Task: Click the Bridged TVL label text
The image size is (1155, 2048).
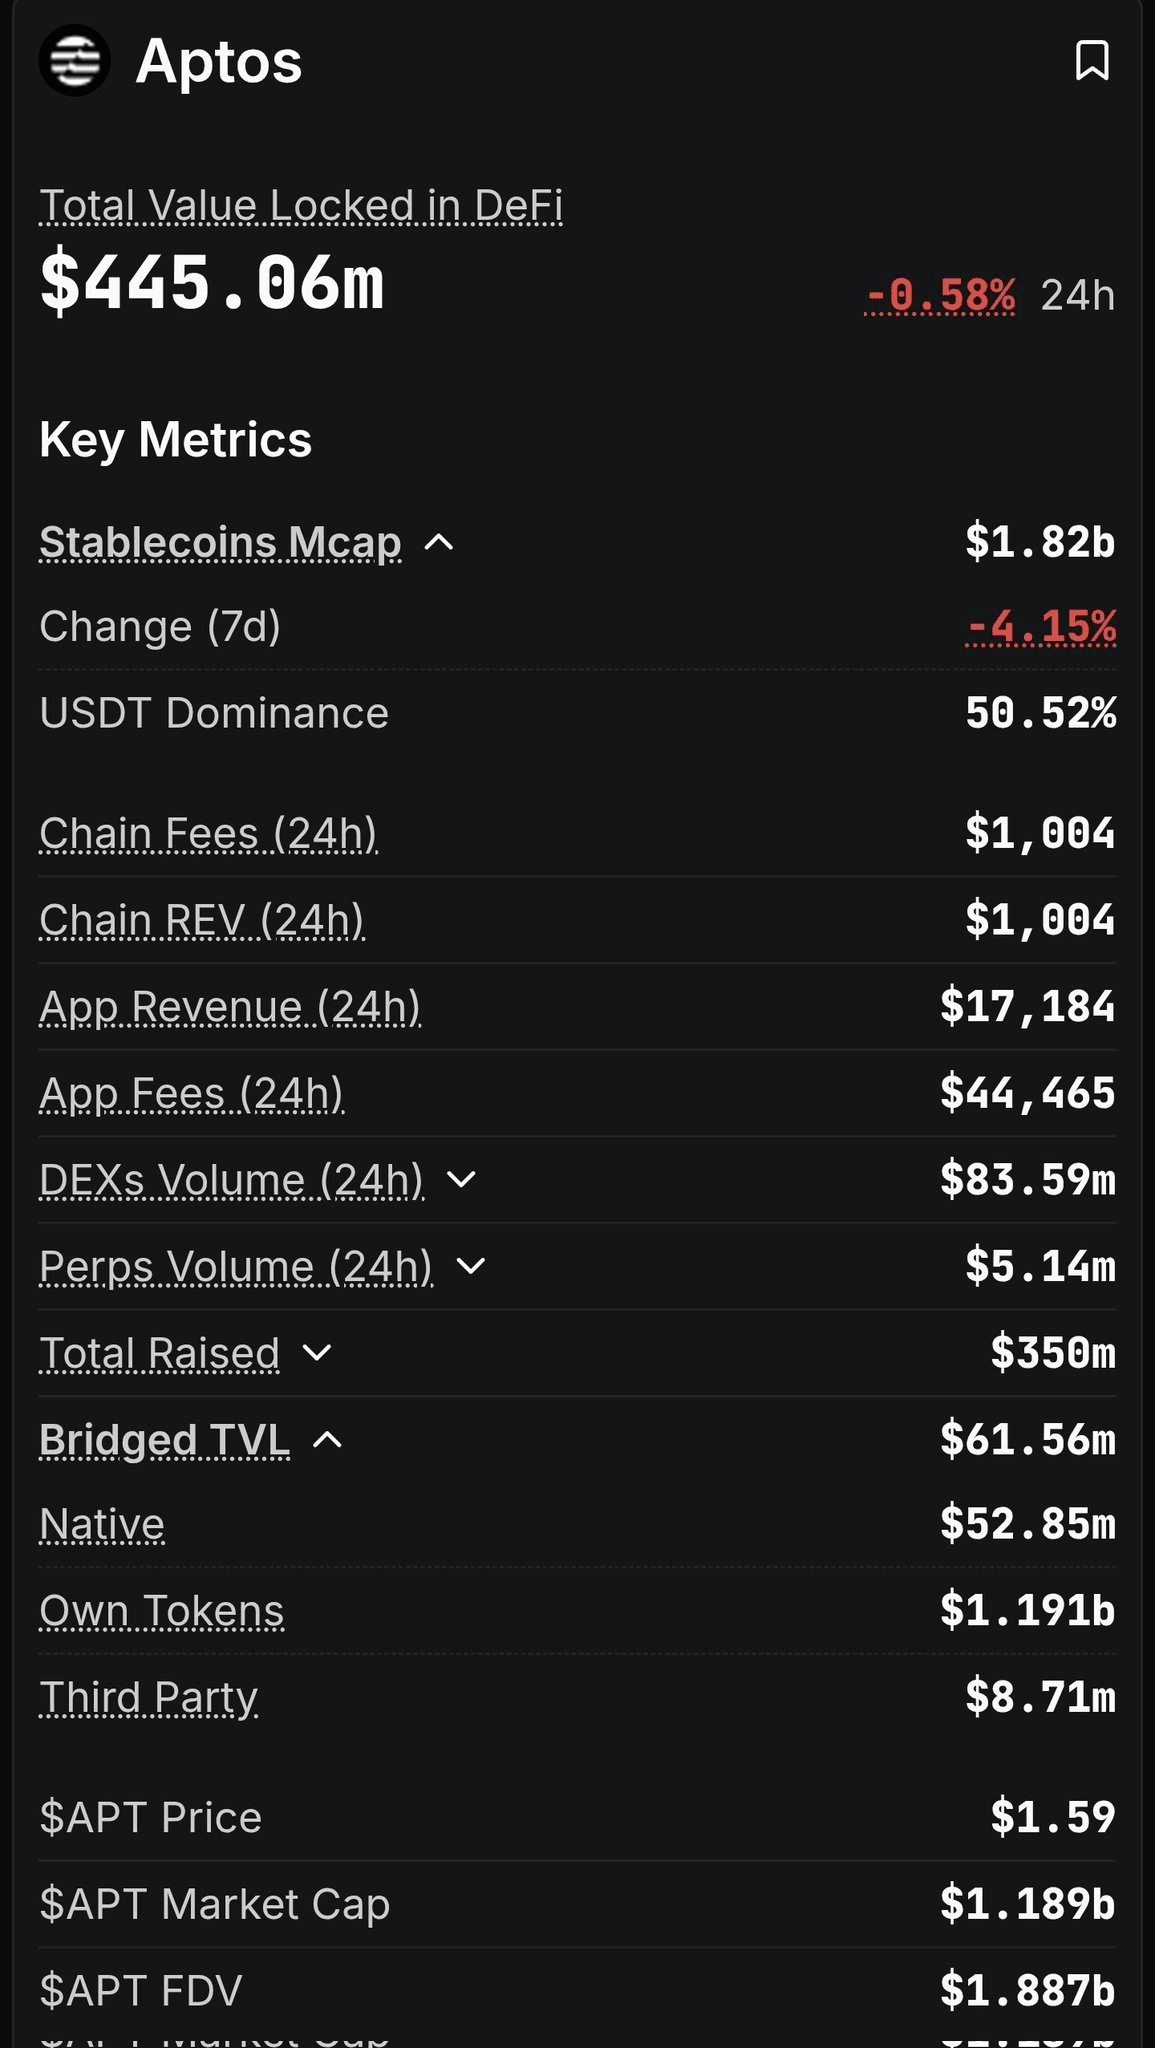Action: tap(164, 1440)
